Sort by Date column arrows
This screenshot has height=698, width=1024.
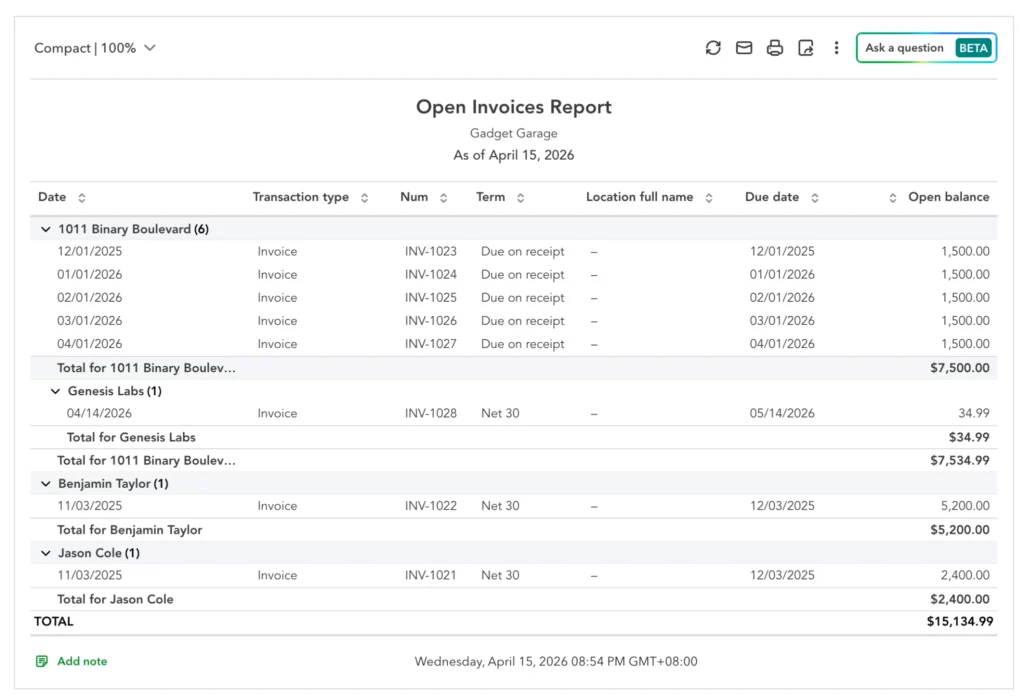(x=82, y=198)
